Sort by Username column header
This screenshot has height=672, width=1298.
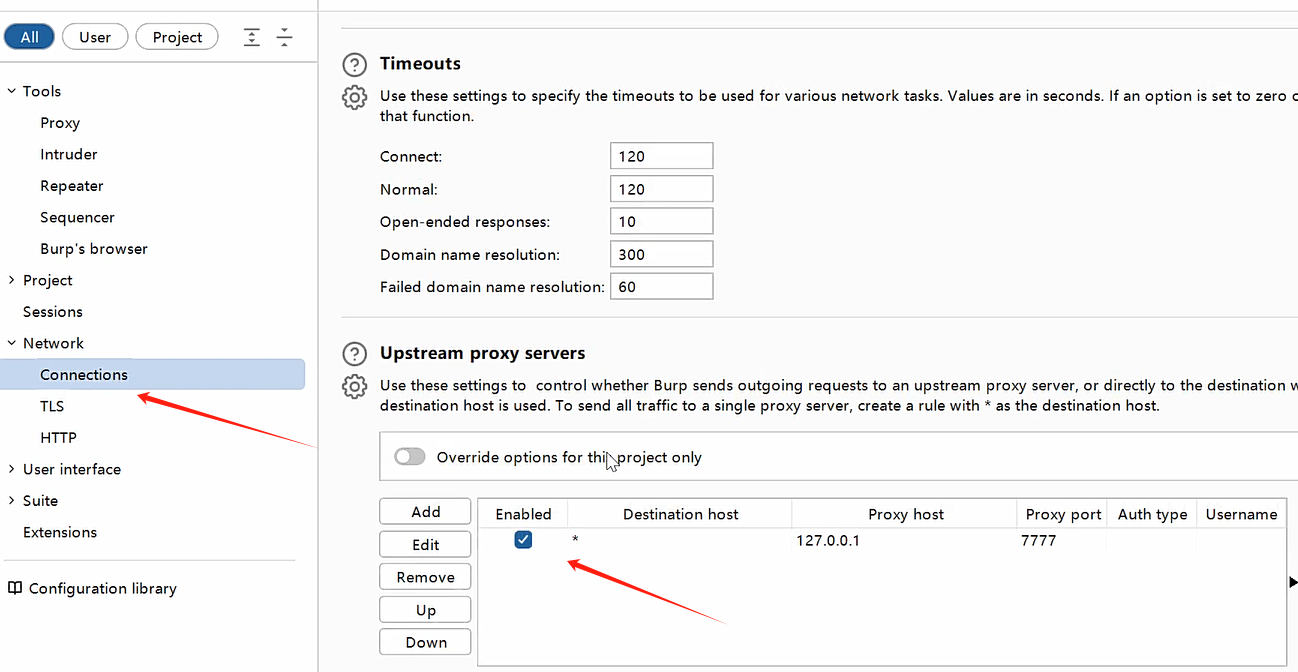tap(1241, 514)
